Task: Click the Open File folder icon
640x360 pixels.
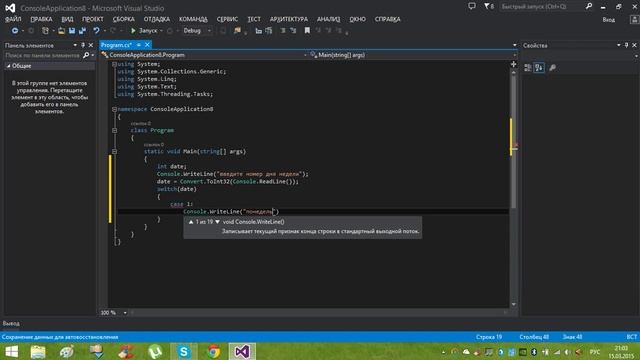Action: click(61, 31)
